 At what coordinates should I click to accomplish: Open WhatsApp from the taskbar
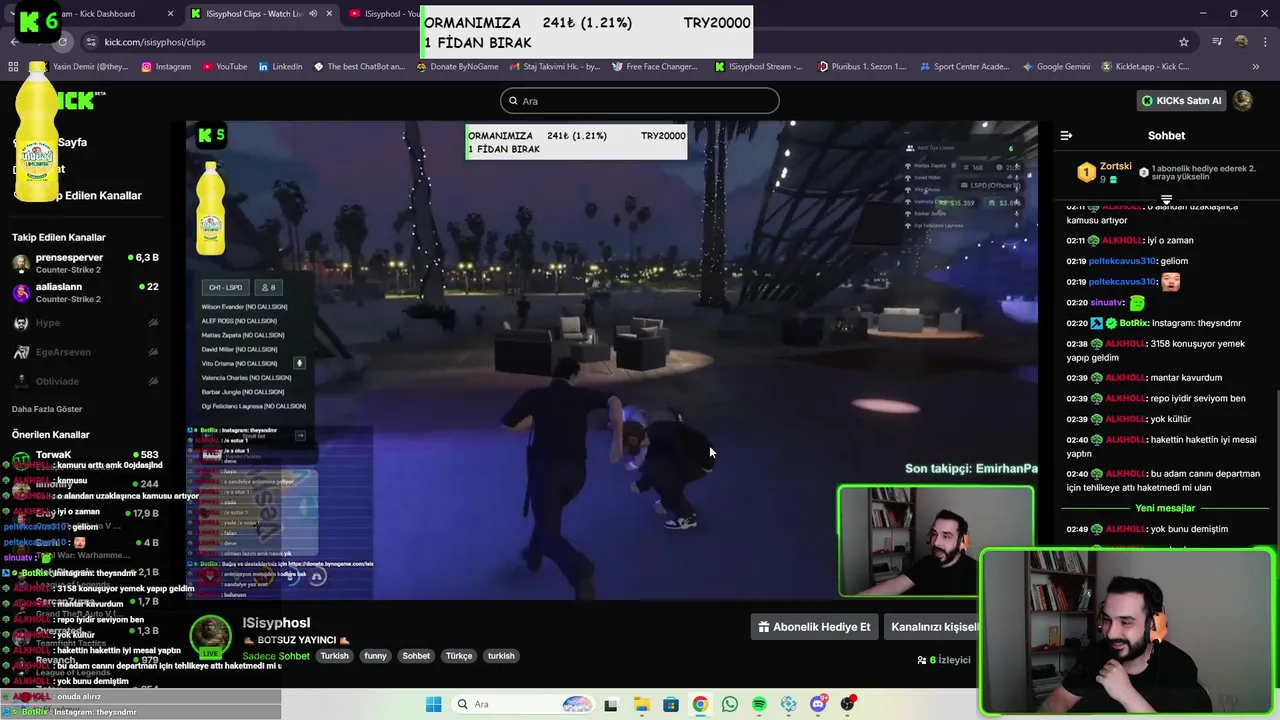point(729,705)
